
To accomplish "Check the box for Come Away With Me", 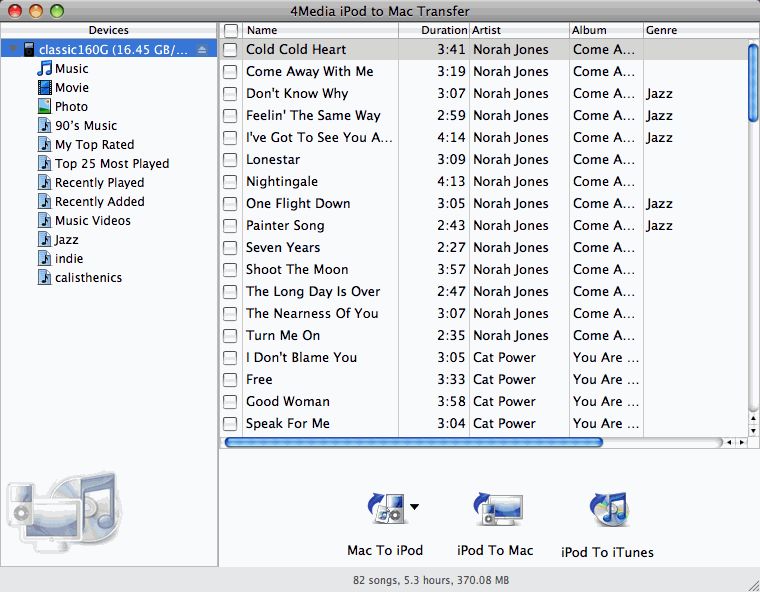I will tap(230, 72).
